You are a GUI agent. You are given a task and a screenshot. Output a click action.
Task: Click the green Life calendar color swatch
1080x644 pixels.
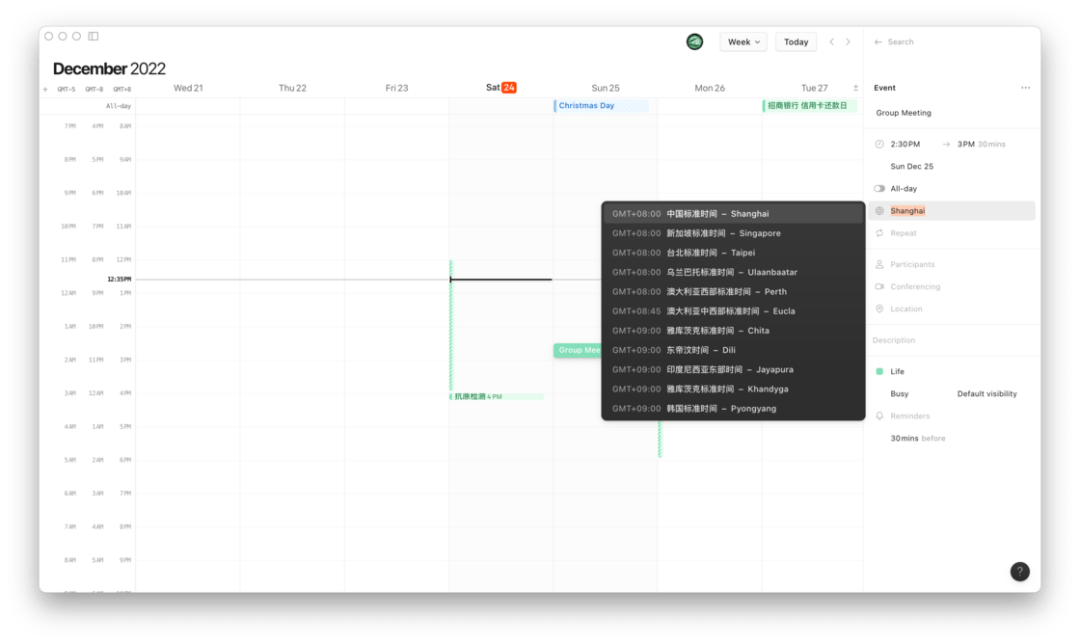pos(882,371)
